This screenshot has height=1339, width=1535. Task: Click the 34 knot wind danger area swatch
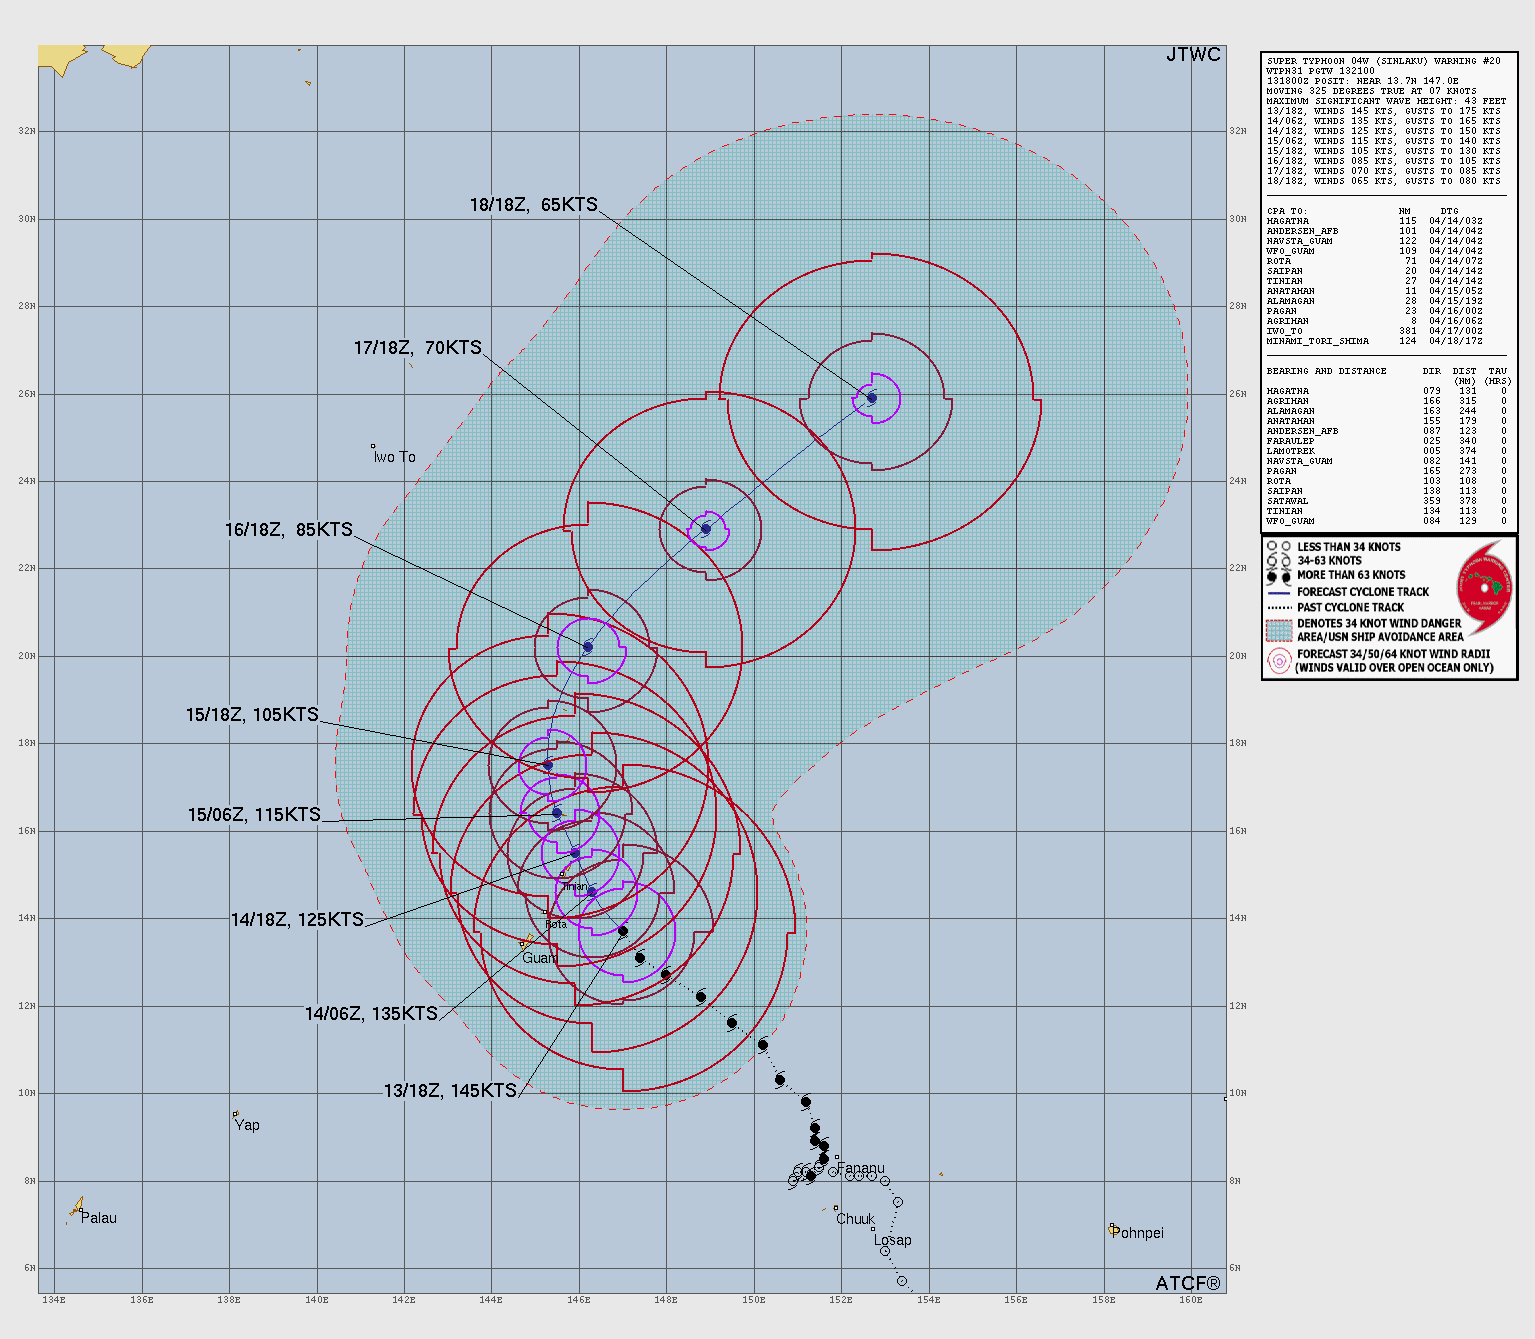click(1279, 630)
